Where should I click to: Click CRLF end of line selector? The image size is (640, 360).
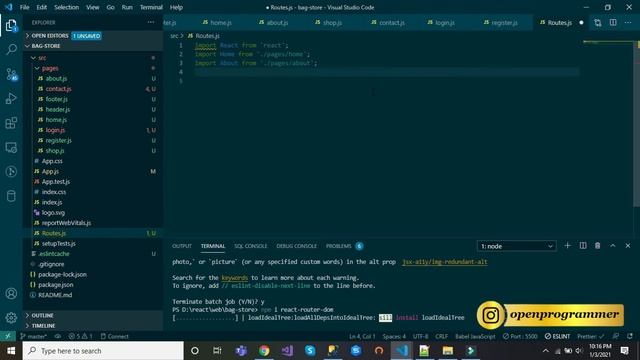coord(441,336)
